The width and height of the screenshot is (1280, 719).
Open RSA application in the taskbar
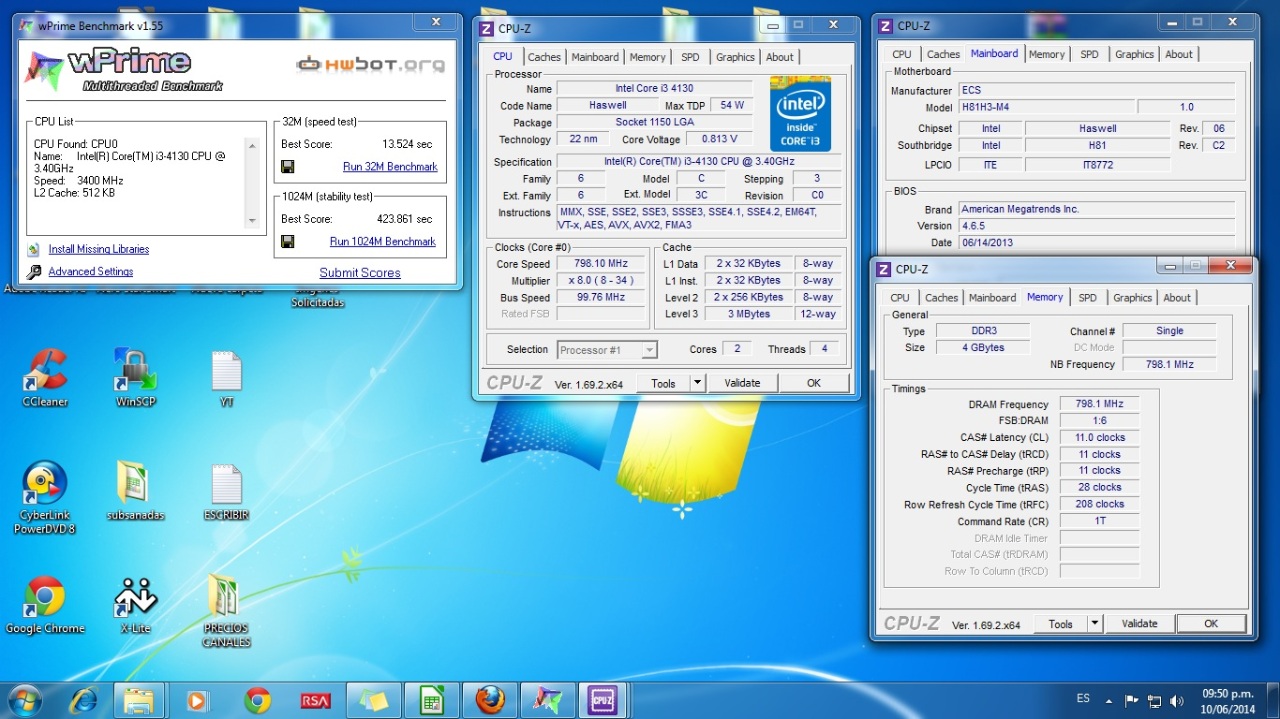tap(315, 700)
